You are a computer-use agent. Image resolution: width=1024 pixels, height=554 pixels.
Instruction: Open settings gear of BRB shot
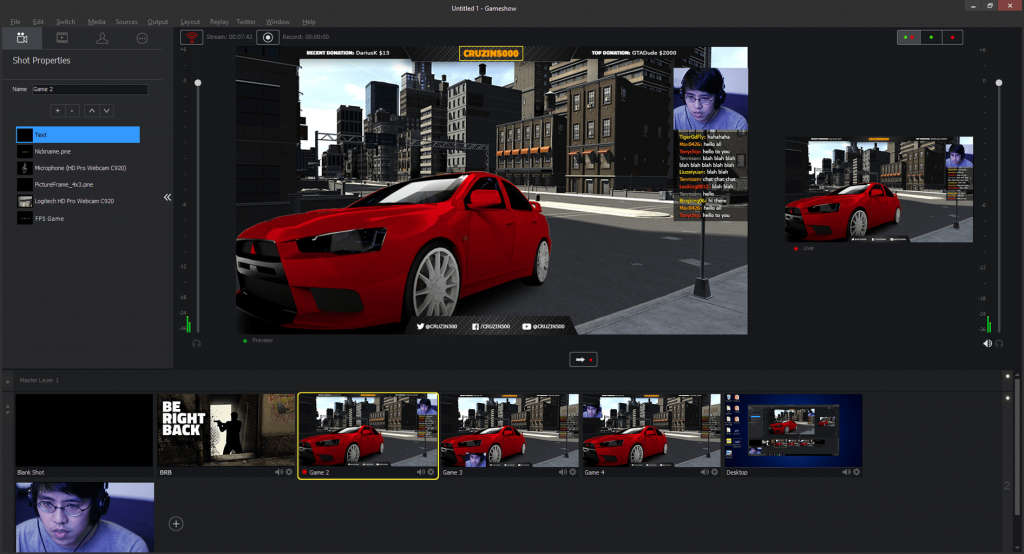tap(289, 472)
